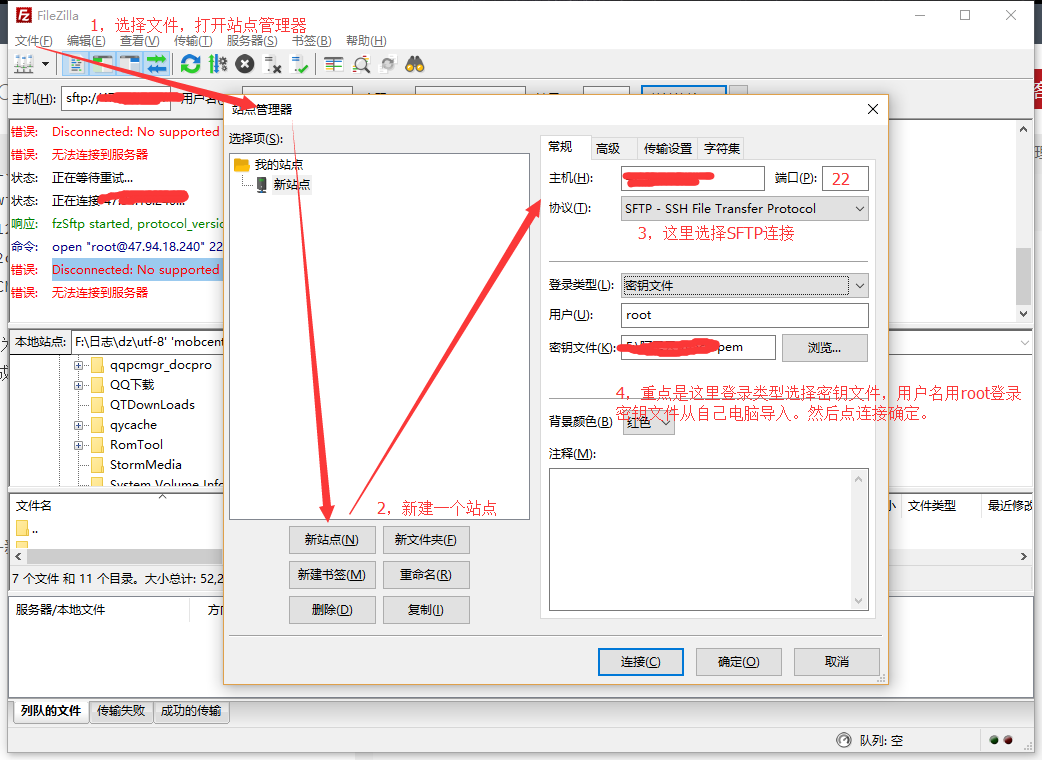This screenshot has width=1042, height=760.
Task: Refresh the file and folder lists
Action: tap(189, 63)
